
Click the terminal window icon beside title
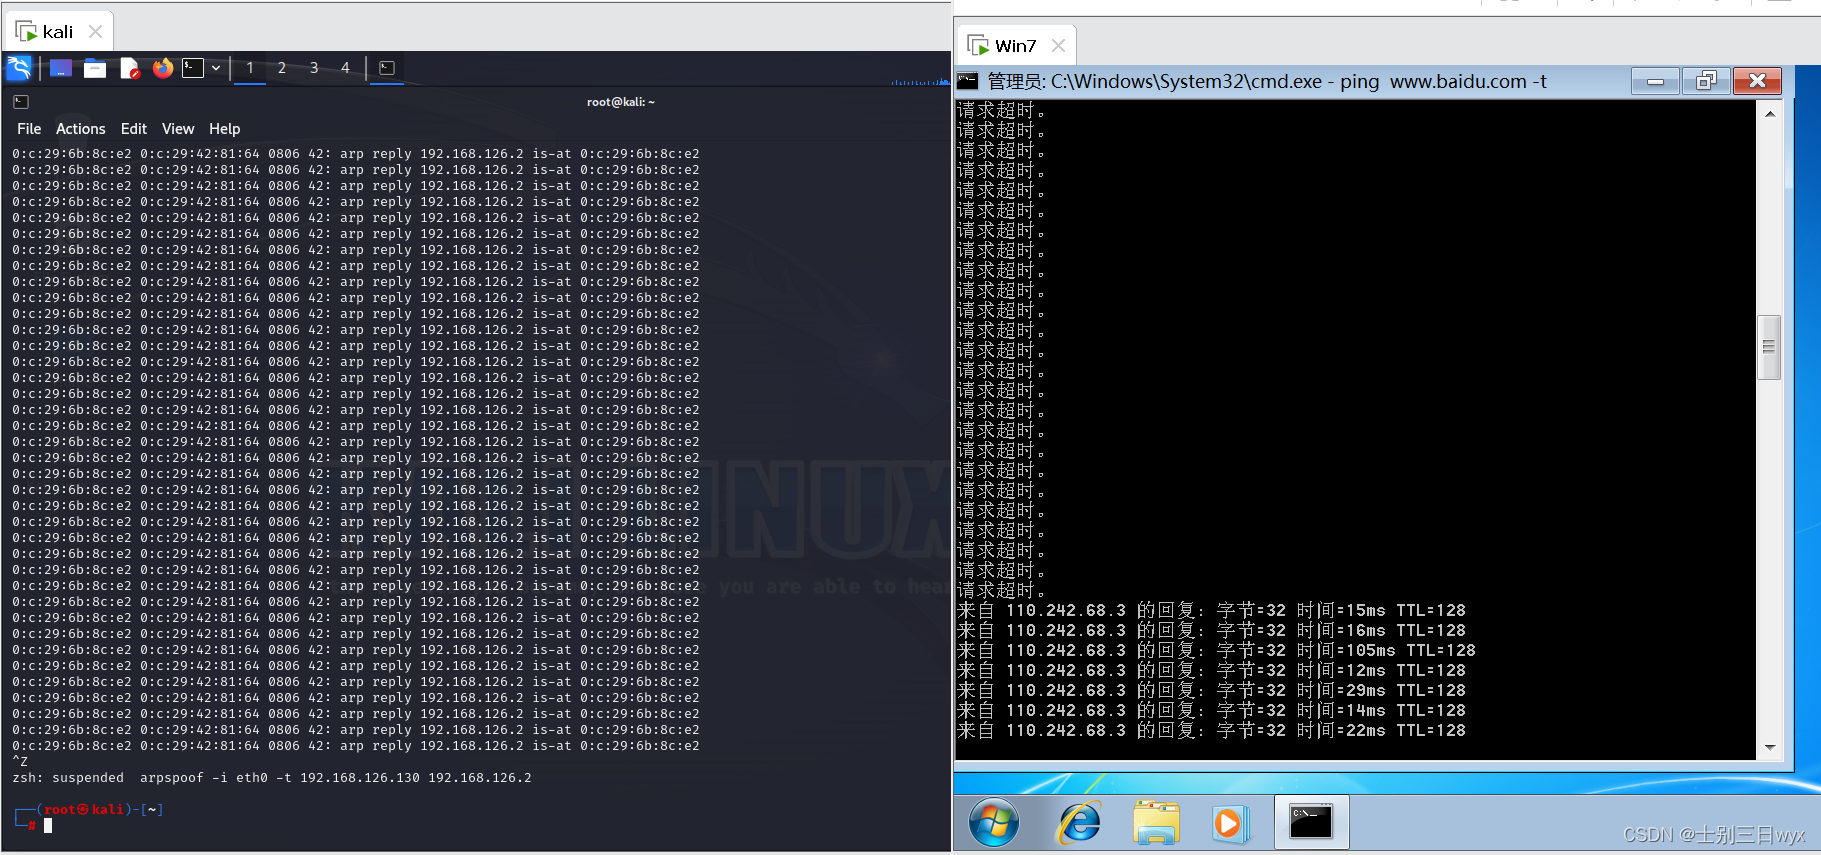pos(21,102)
